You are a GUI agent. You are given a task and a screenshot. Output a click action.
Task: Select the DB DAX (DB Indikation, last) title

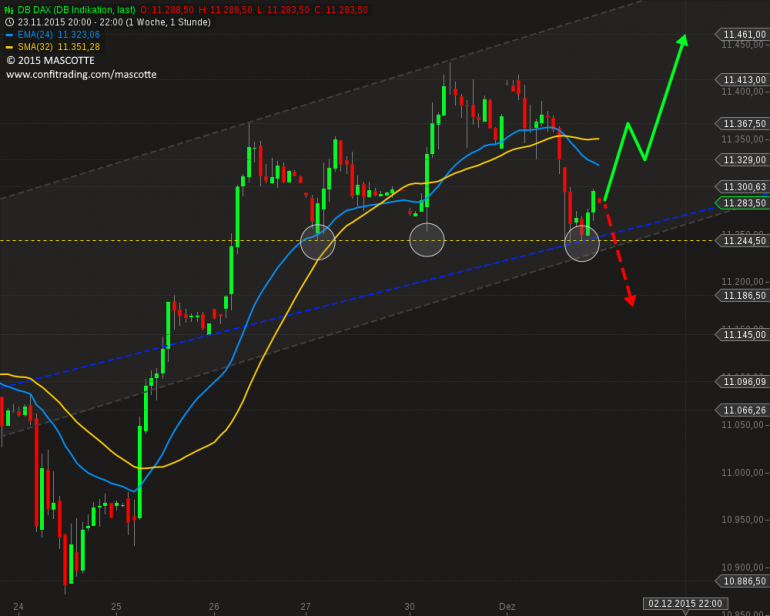76,10
